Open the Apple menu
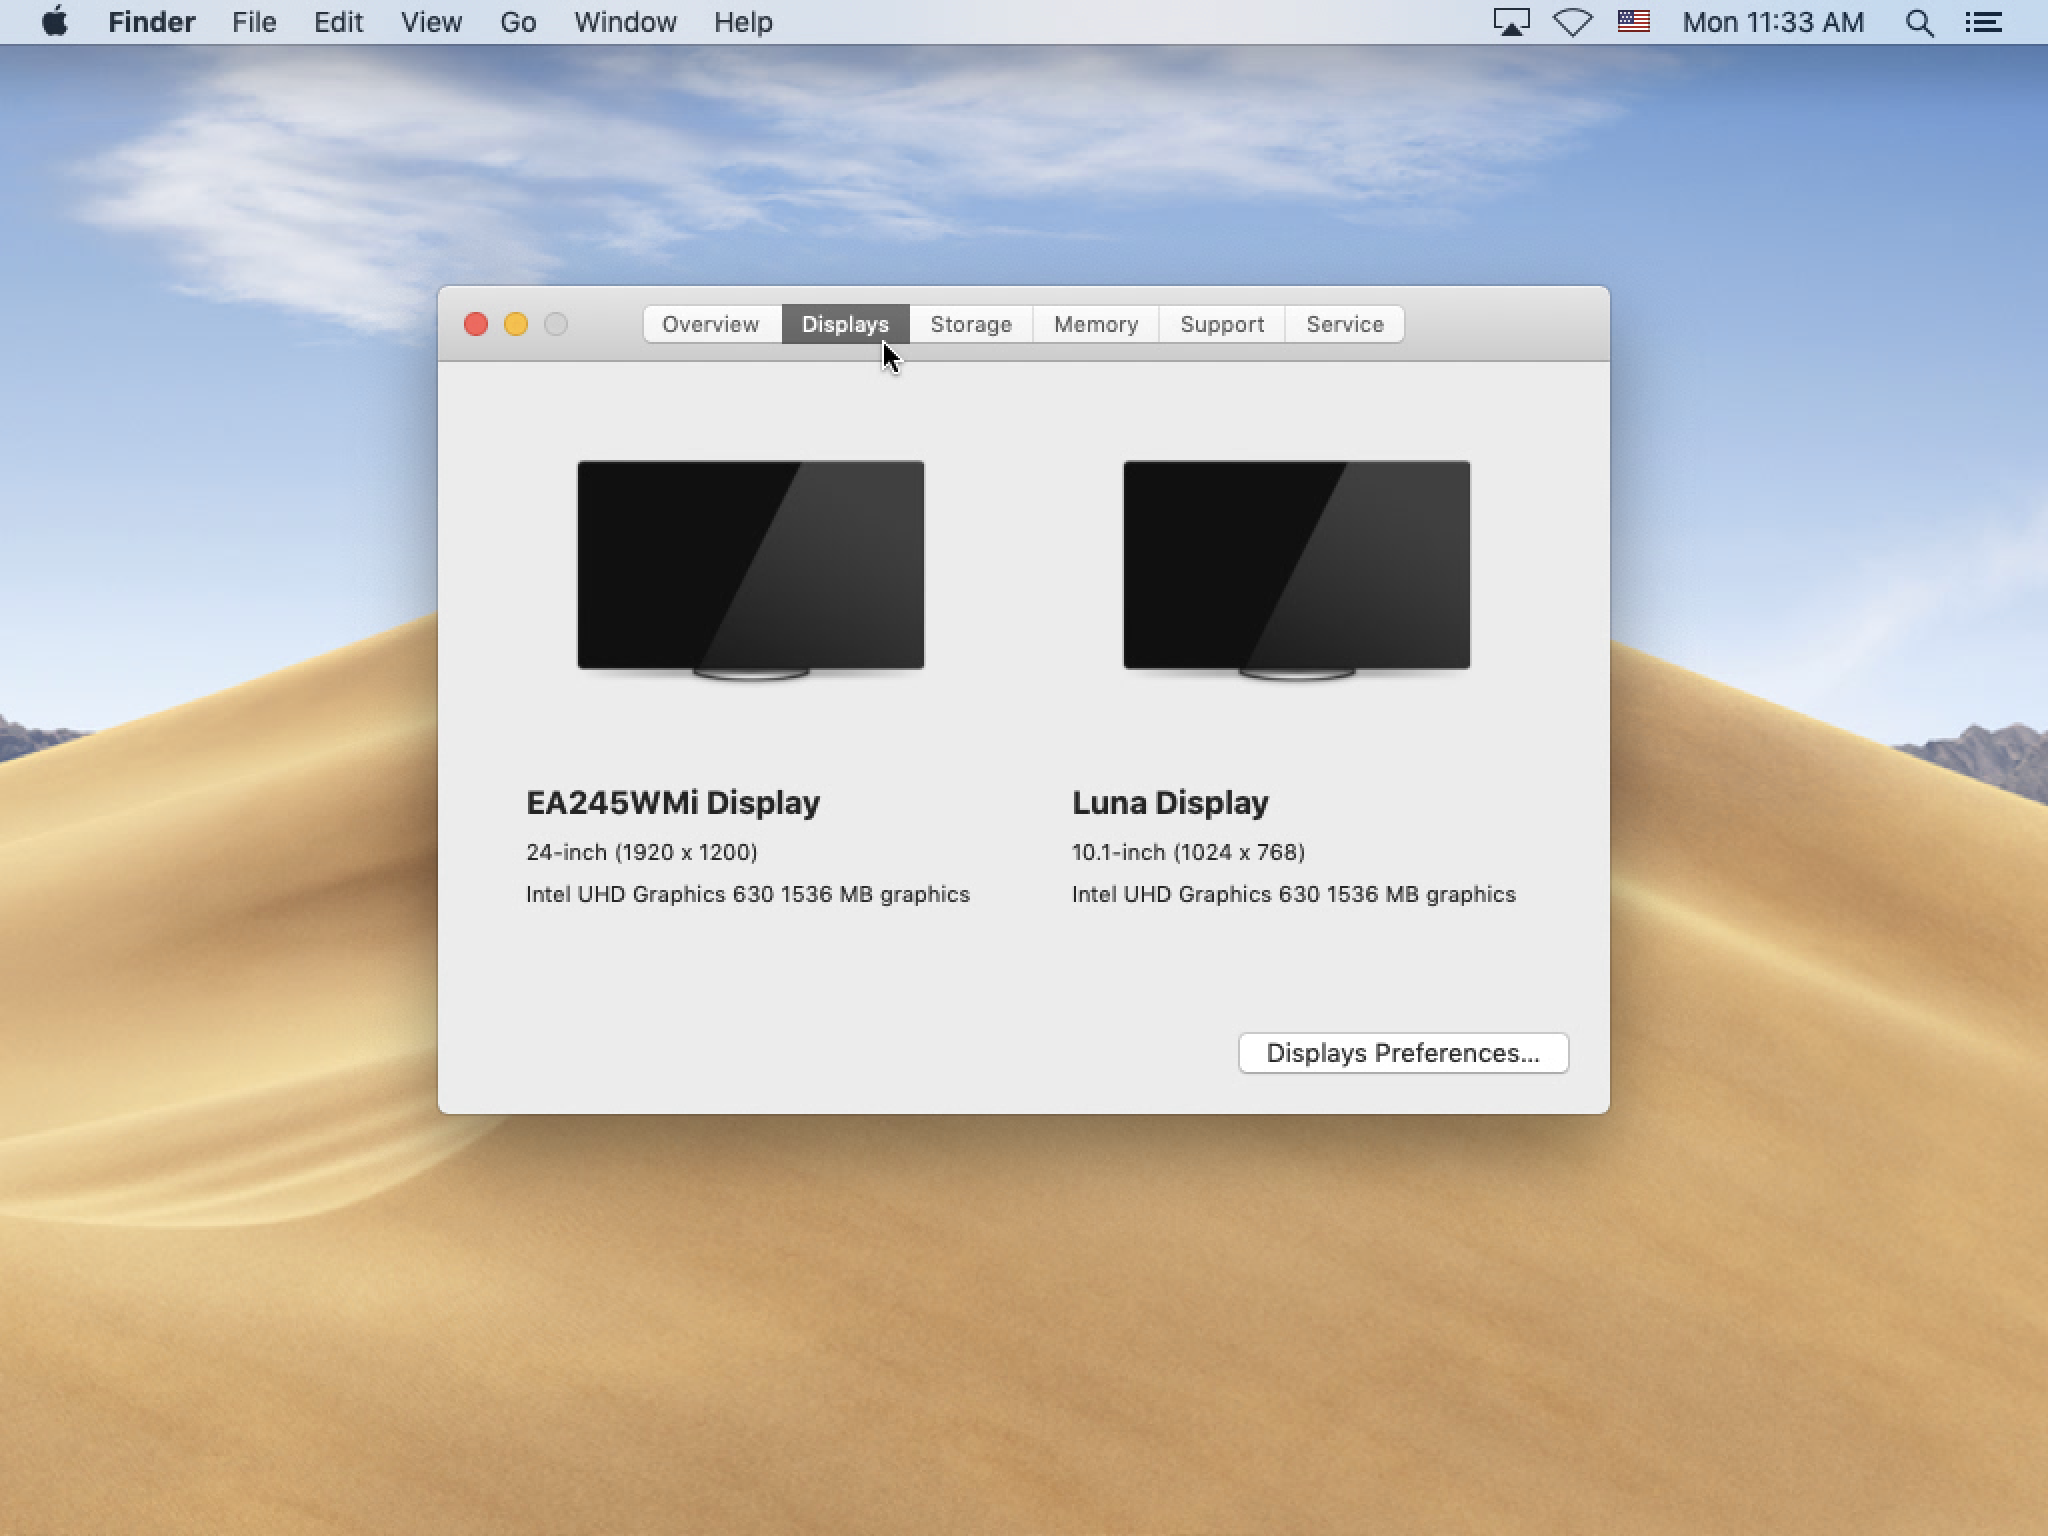This screenshot has width=2048, height=1536. point(55,22)
